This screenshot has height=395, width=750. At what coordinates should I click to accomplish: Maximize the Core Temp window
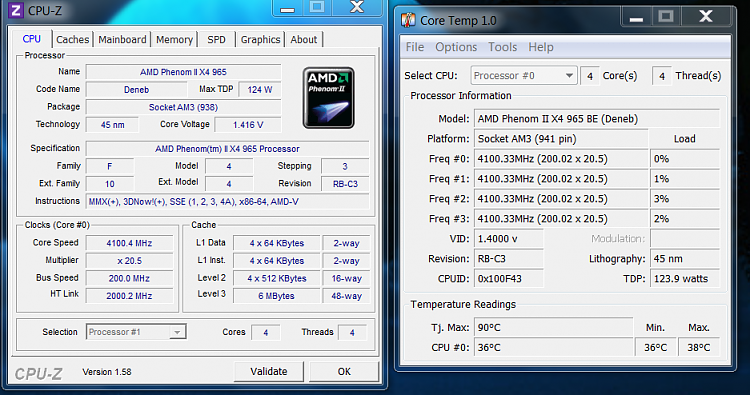pos(666,17)
